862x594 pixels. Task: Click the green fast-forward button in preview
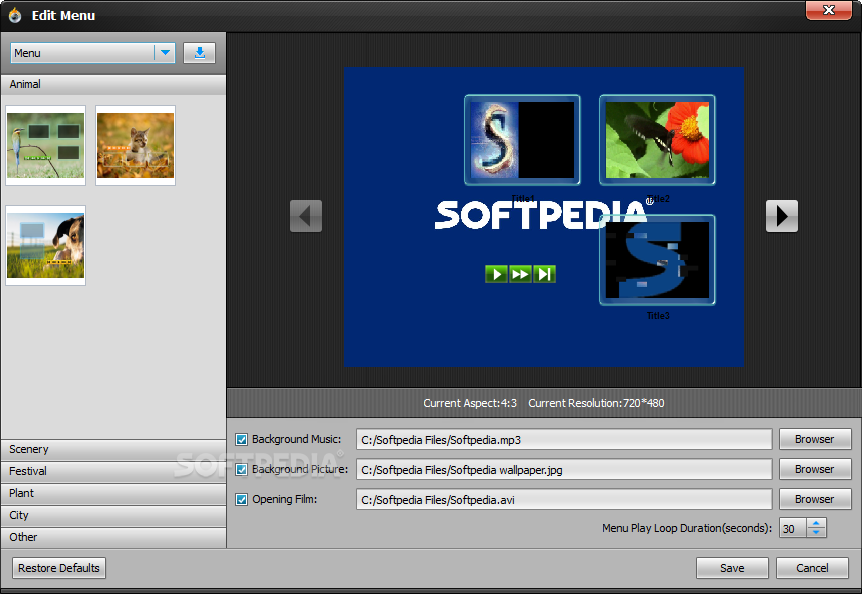coord(520,274)
